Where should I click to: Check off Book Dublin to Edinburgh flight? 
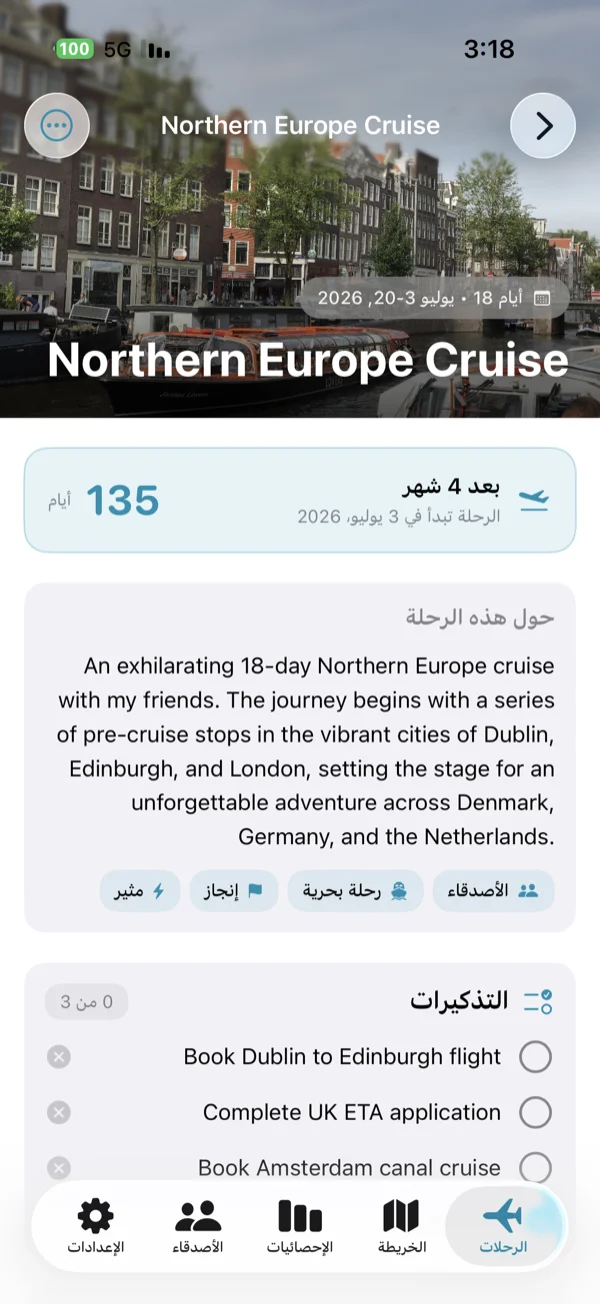pyautogui.click(x=536, y=1057)
